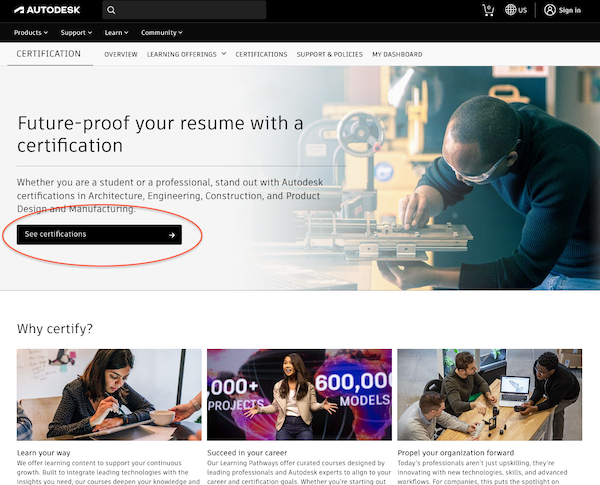Image resolution: width=600 pixels, height=485 pixels.
Task: Open the Products dropdown menu
Action: (31, 33)
